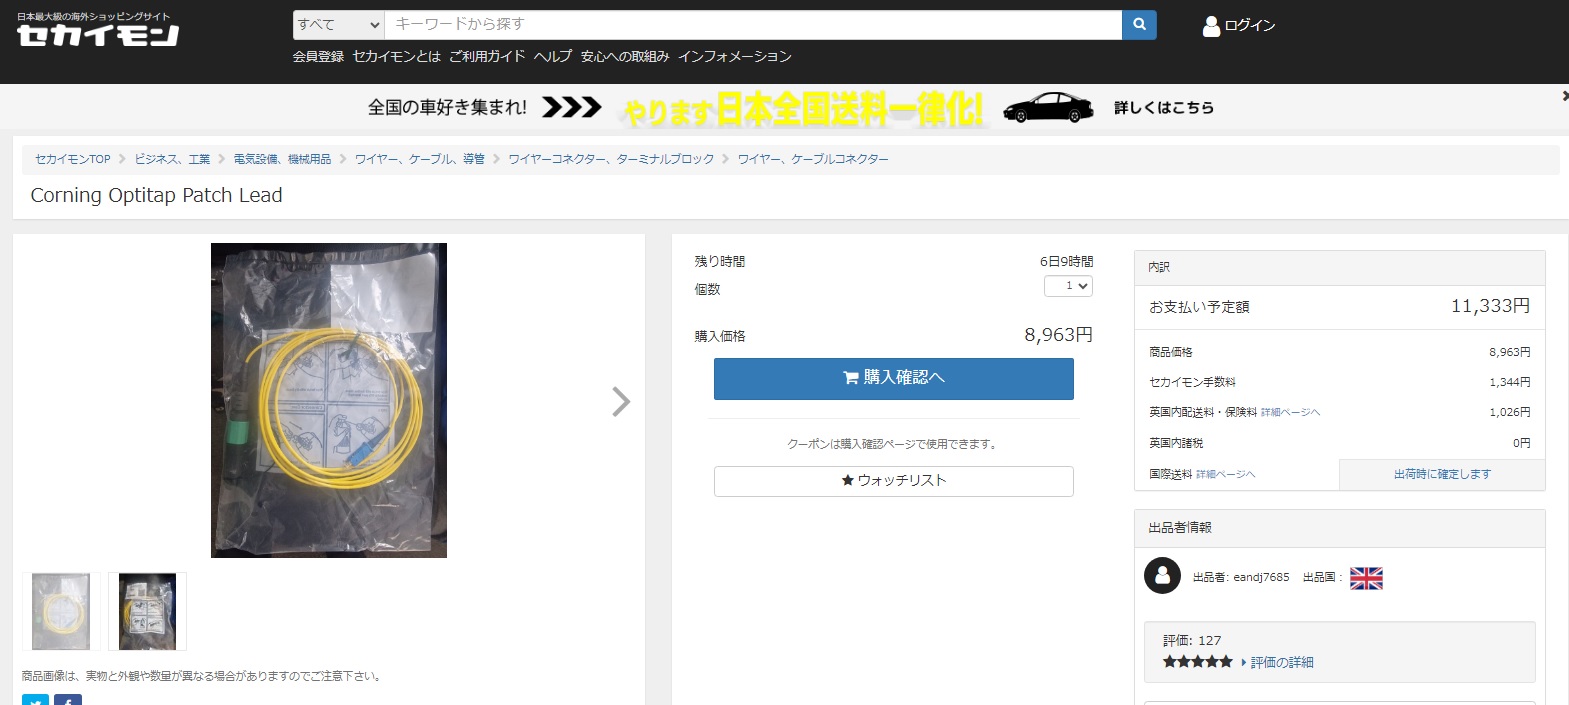Screen dimensions: 1569x705
Task: Click the 評価: 127 text
Action: (x=1192, y=640)
